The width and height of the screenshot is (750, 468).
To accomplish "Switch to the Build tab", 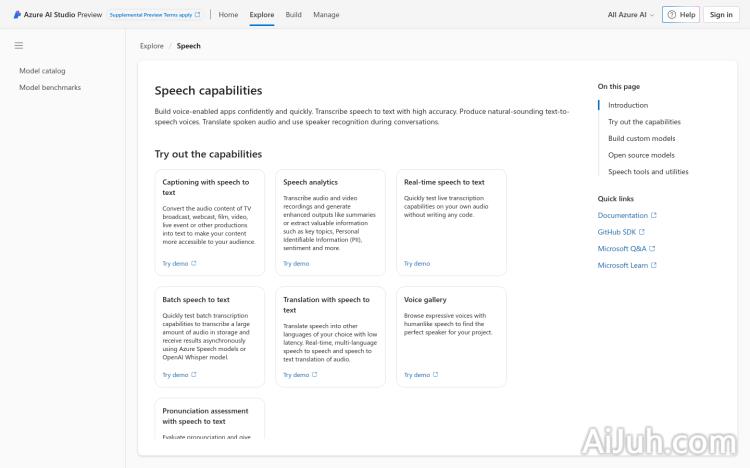I will pos(293,15).
